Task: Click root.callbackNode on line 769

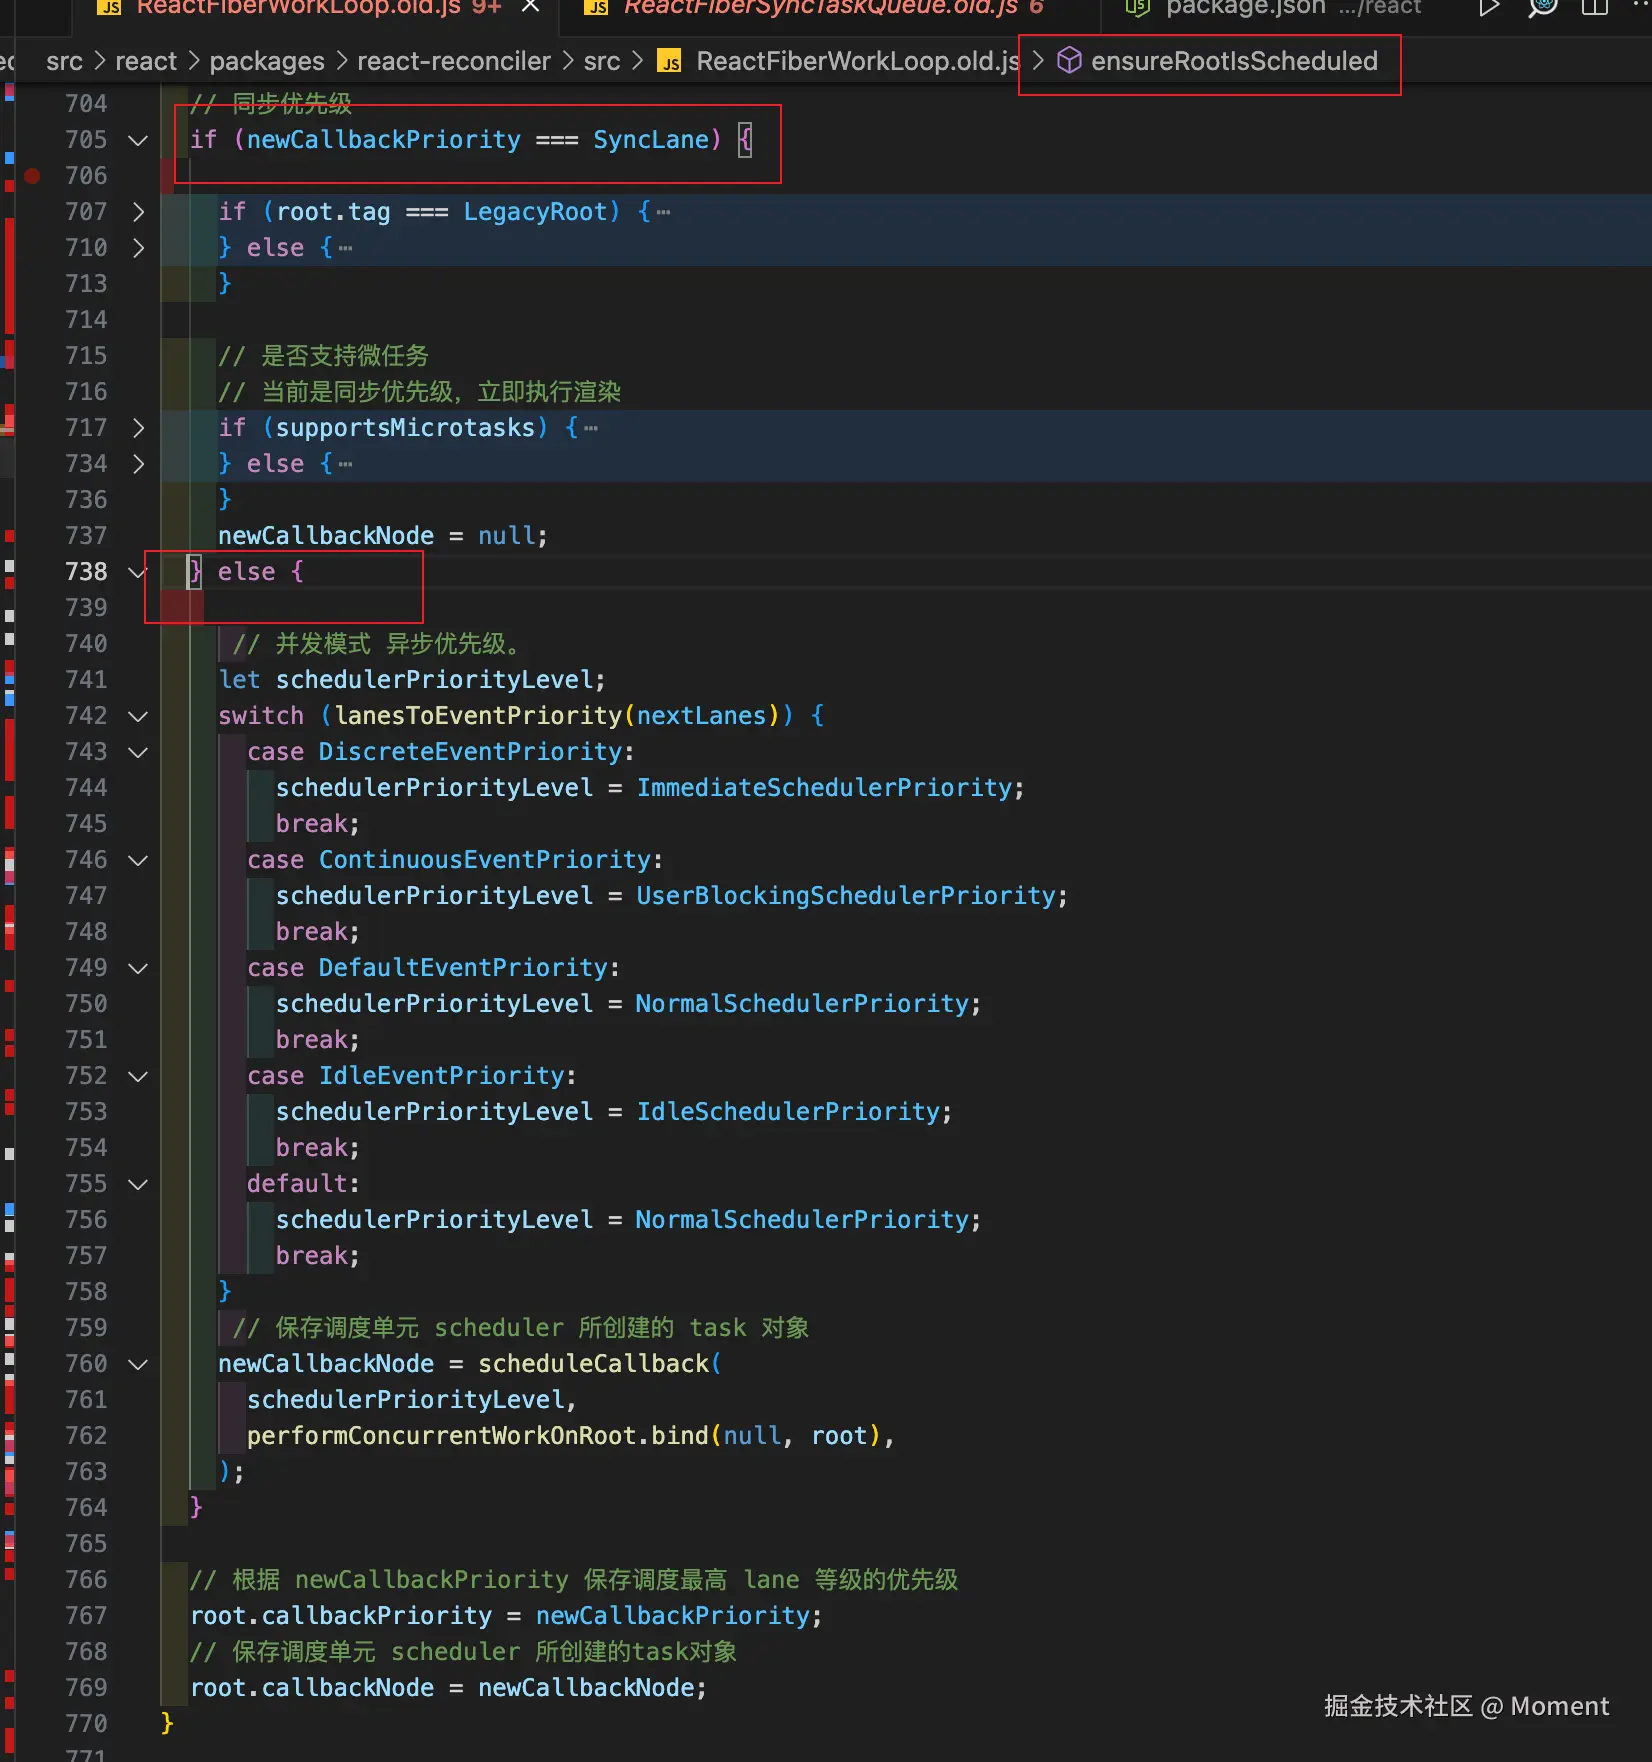Action: (x=312, y=1688)
